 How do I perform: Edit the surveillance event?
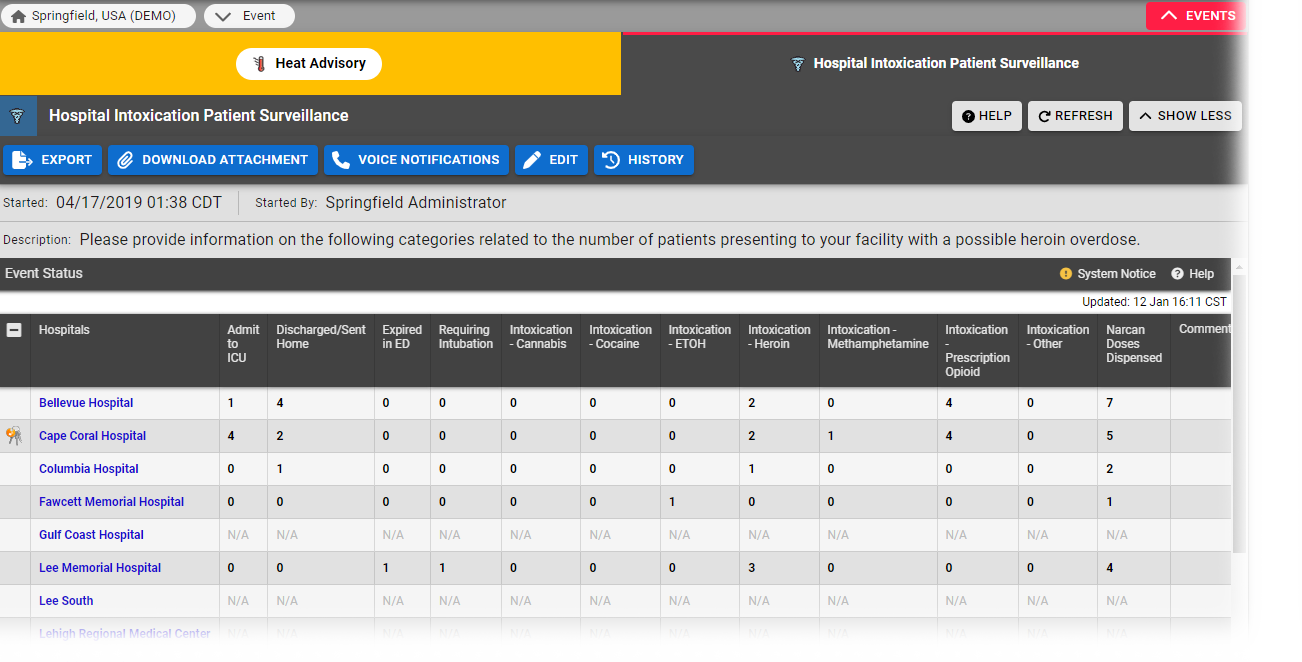(550, 160)
